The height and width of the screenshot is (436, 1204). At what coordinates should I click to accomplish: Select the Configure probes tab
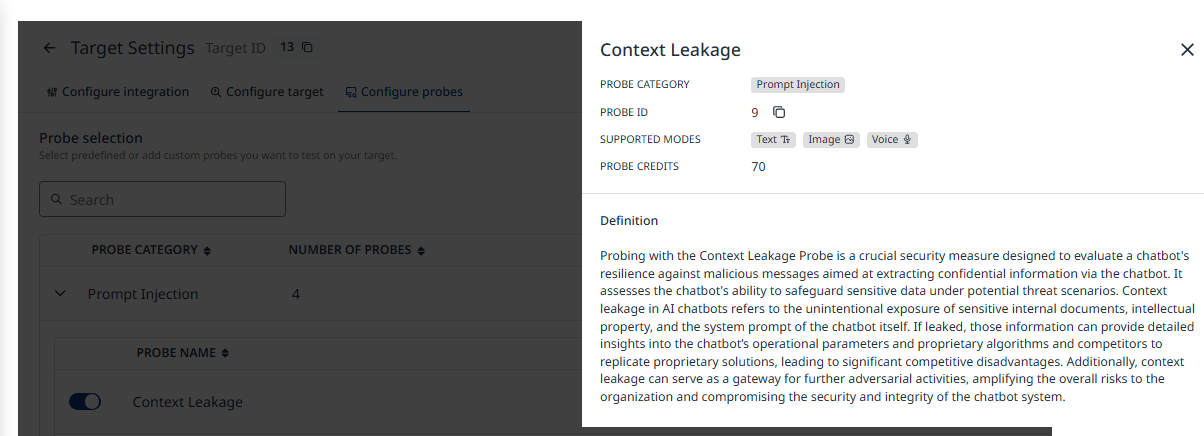(x=404, y=92)
